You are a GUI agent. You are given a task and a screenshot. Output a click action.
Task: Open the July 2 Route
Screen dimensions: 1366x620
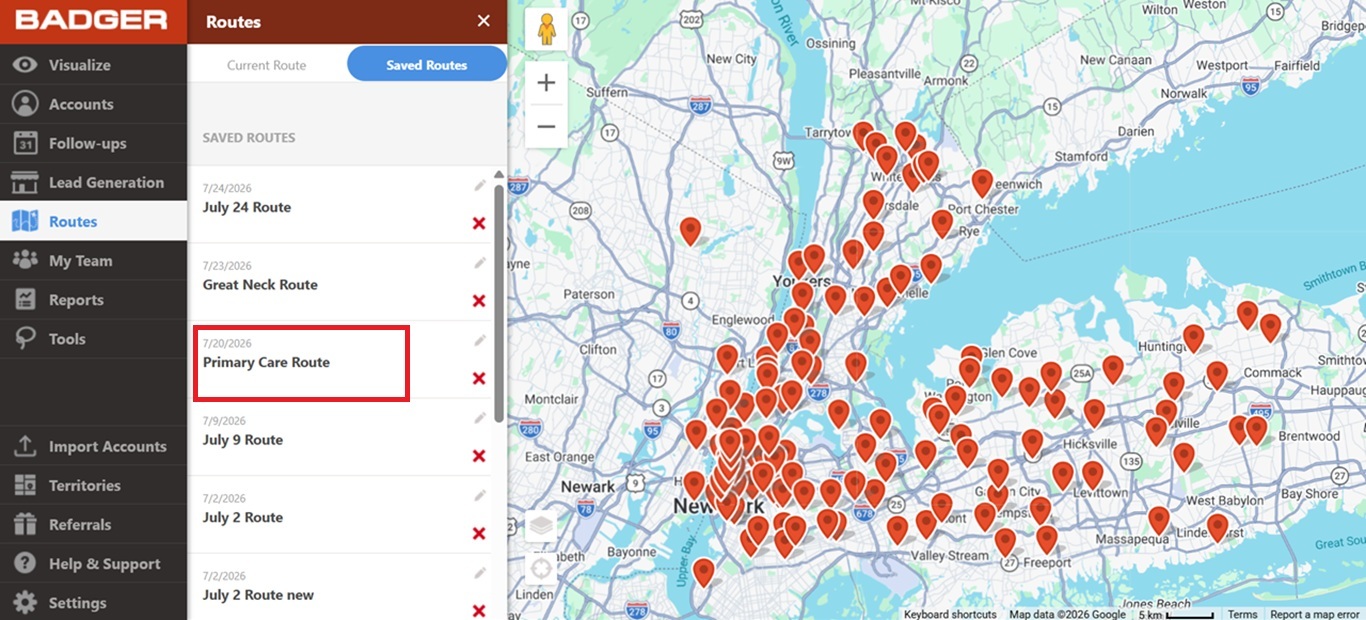(243, 517)
